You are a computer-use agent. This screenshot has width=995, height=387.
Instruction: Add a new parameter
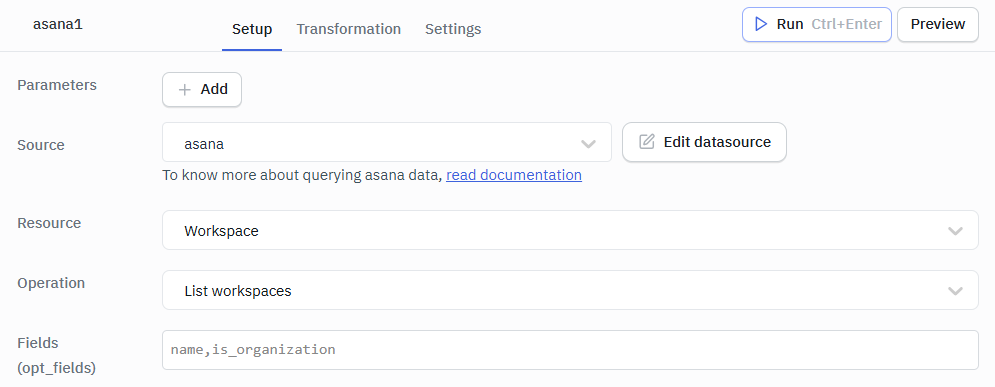[x=202, y=89]
